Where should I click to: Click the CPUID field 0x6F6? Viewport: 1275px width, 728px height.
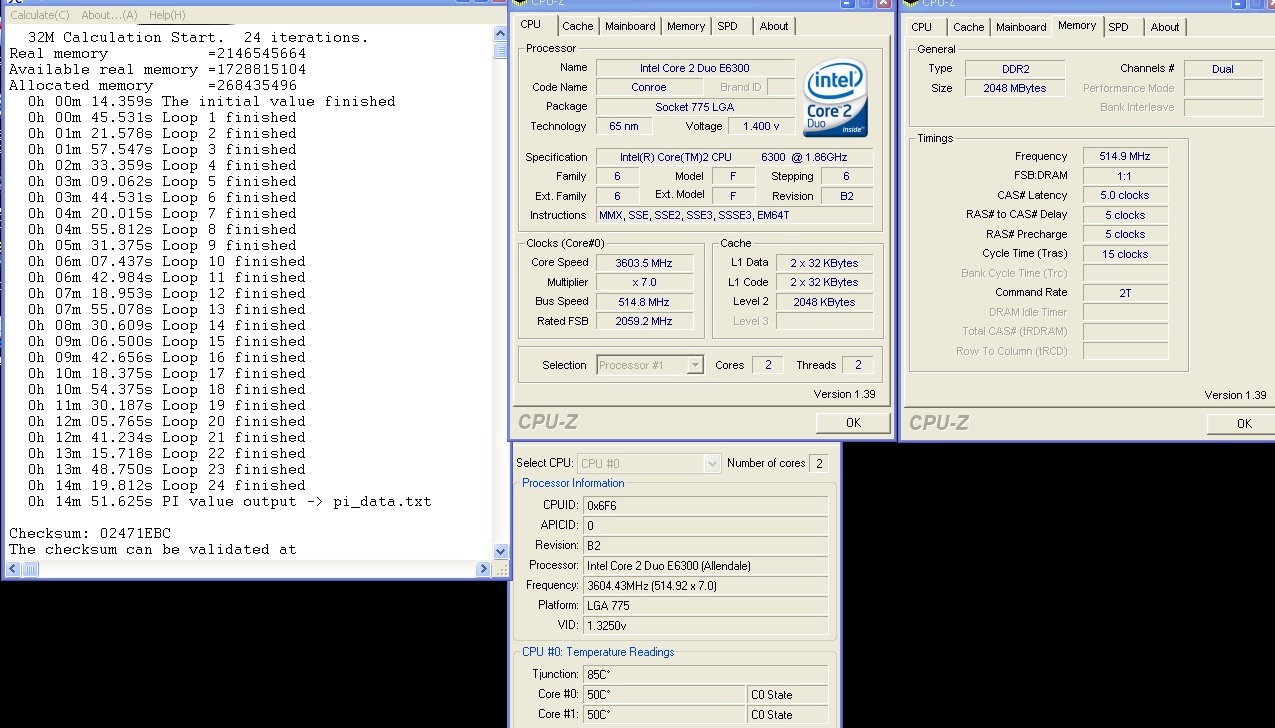pos(705,506)
